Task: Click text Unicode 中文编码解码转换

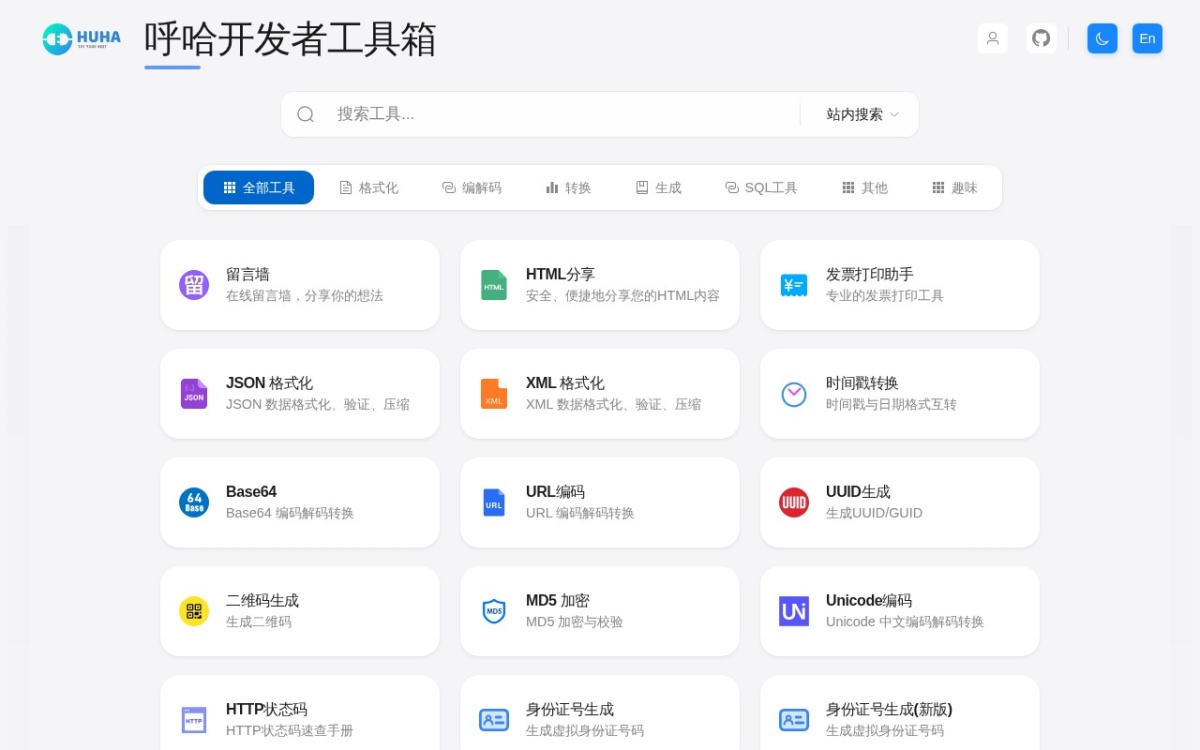Action: point(905,623)
